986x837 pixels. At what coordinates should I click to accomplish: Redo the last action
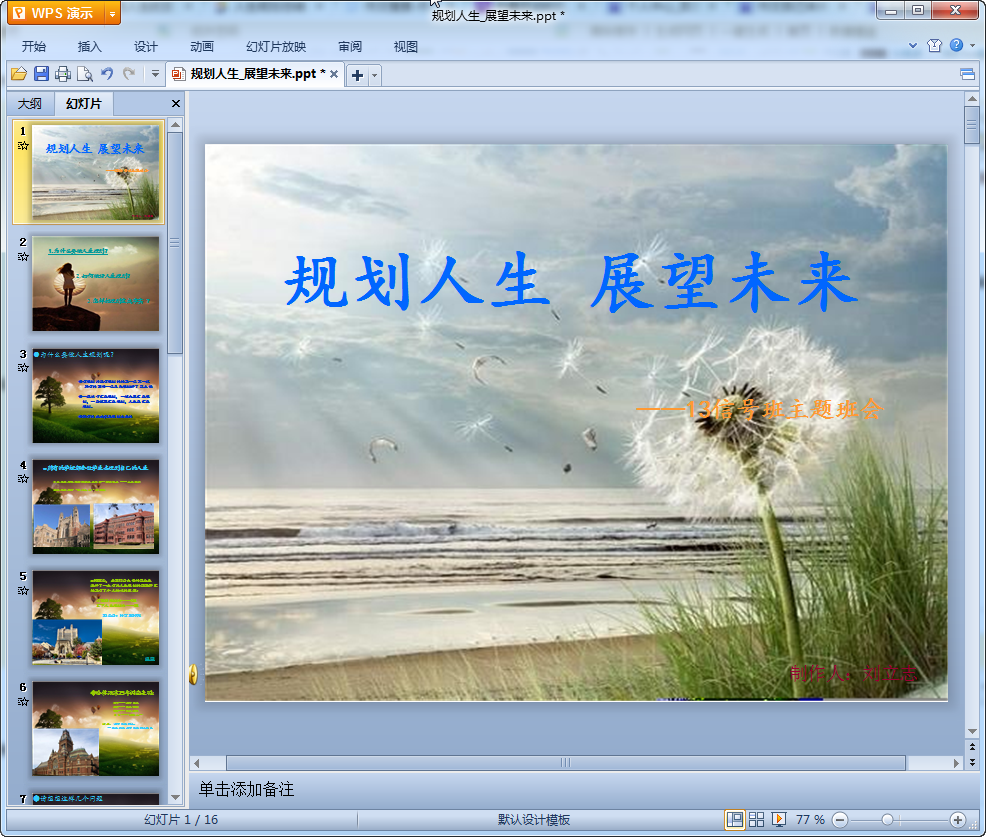[x=129, y=74]
